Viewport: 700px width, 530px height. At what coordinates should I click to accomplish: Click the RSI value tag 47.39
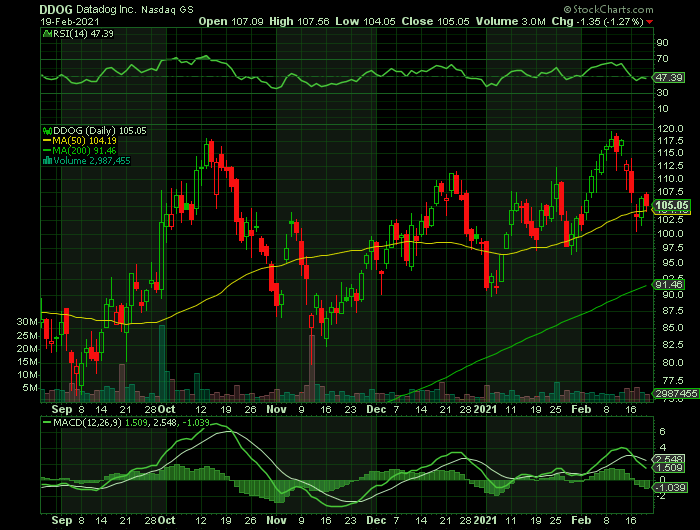tap(667, 78)
